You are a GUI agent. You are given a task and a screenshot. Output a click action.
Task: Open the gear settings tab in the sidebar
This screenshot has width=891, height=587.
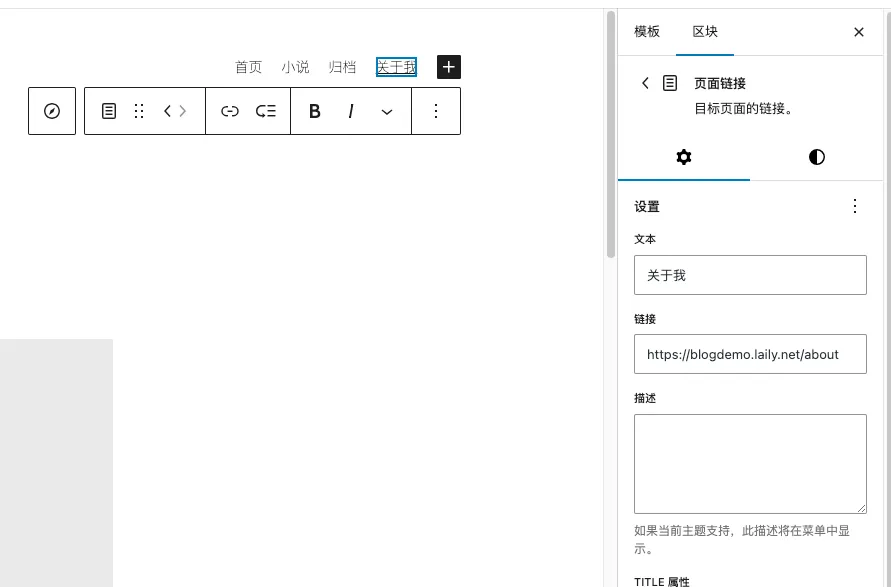[684, 157]
